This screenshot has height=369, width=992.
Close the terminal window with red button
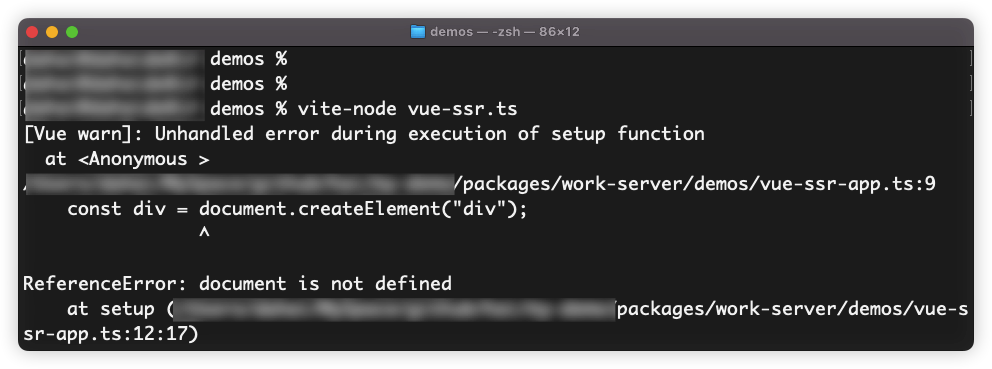32,32
